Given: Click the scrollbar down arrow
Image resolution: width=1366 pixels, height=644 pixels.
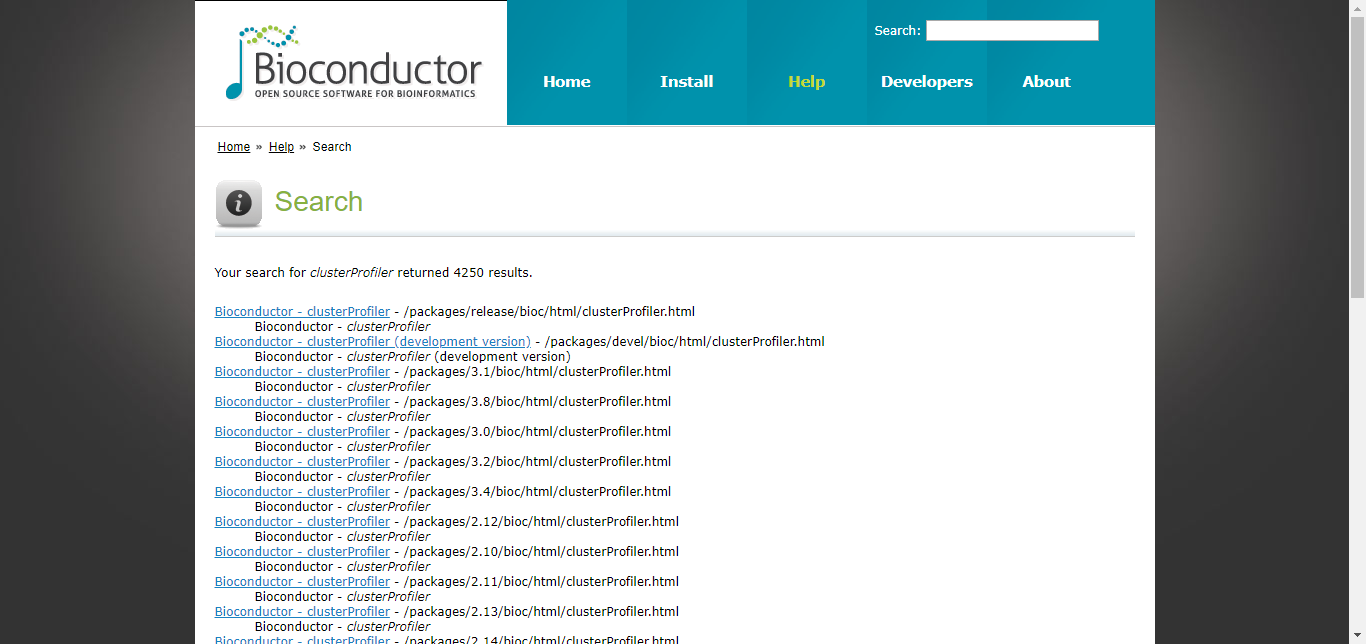Looking at the screenshot, I should click(1359, 636).
